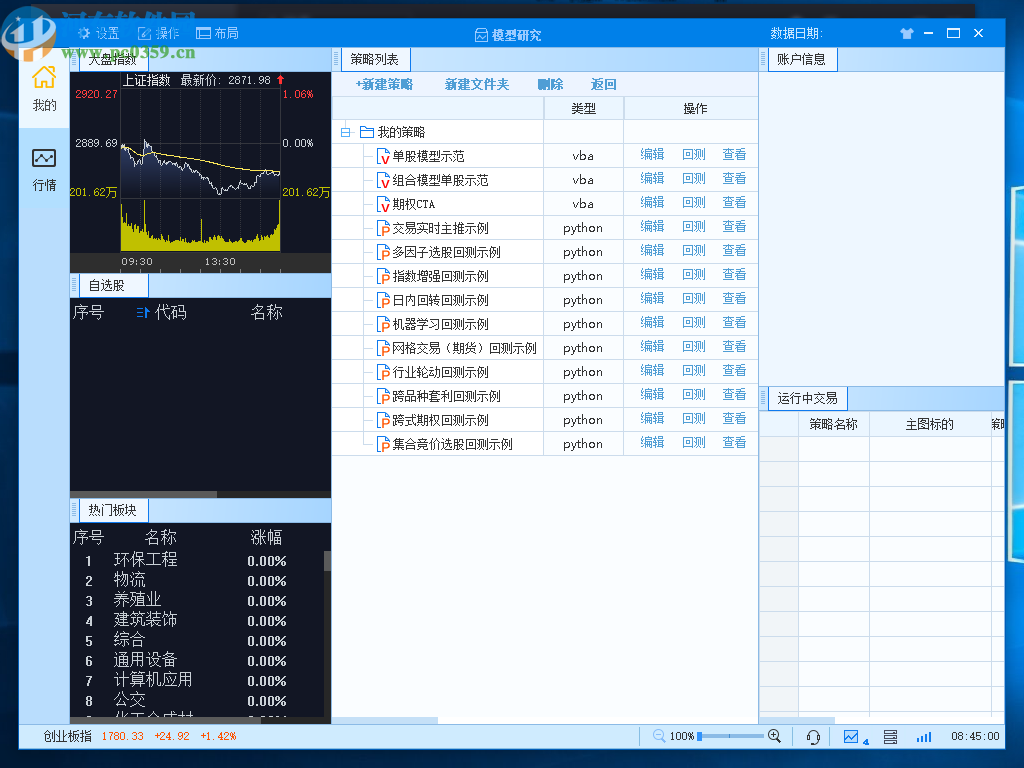Open 编辑 link for 期权CTA strategy

651,203
